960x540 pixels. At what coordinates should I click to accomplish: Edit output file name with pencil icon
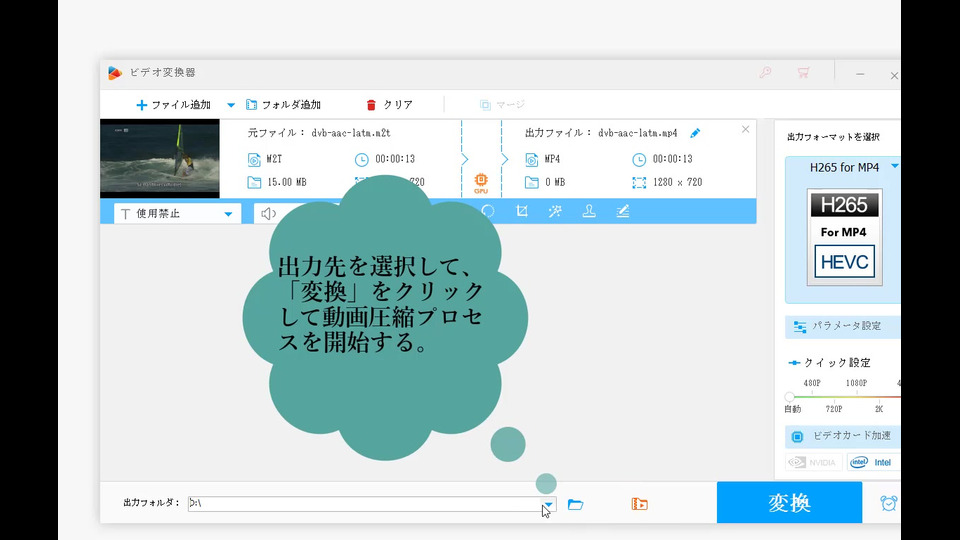pos(695,133)
